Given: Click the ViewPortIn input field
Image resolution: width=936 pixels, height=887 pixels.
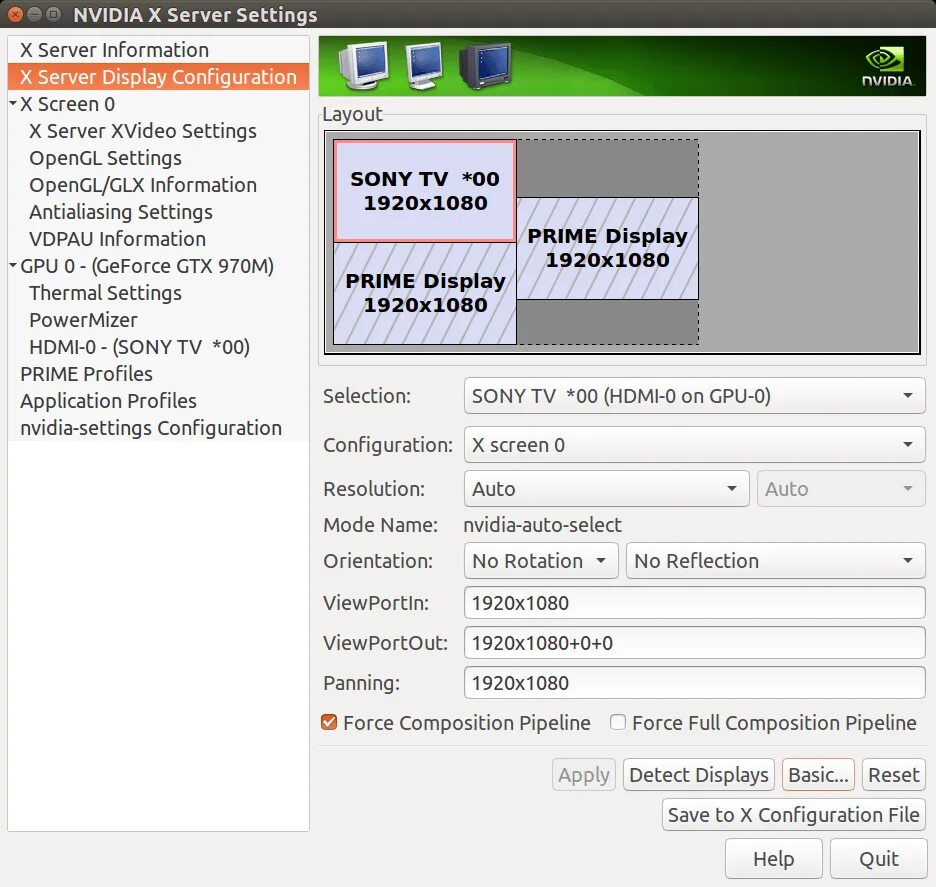Looking at the screenshot, I should [x=694, y=603].
